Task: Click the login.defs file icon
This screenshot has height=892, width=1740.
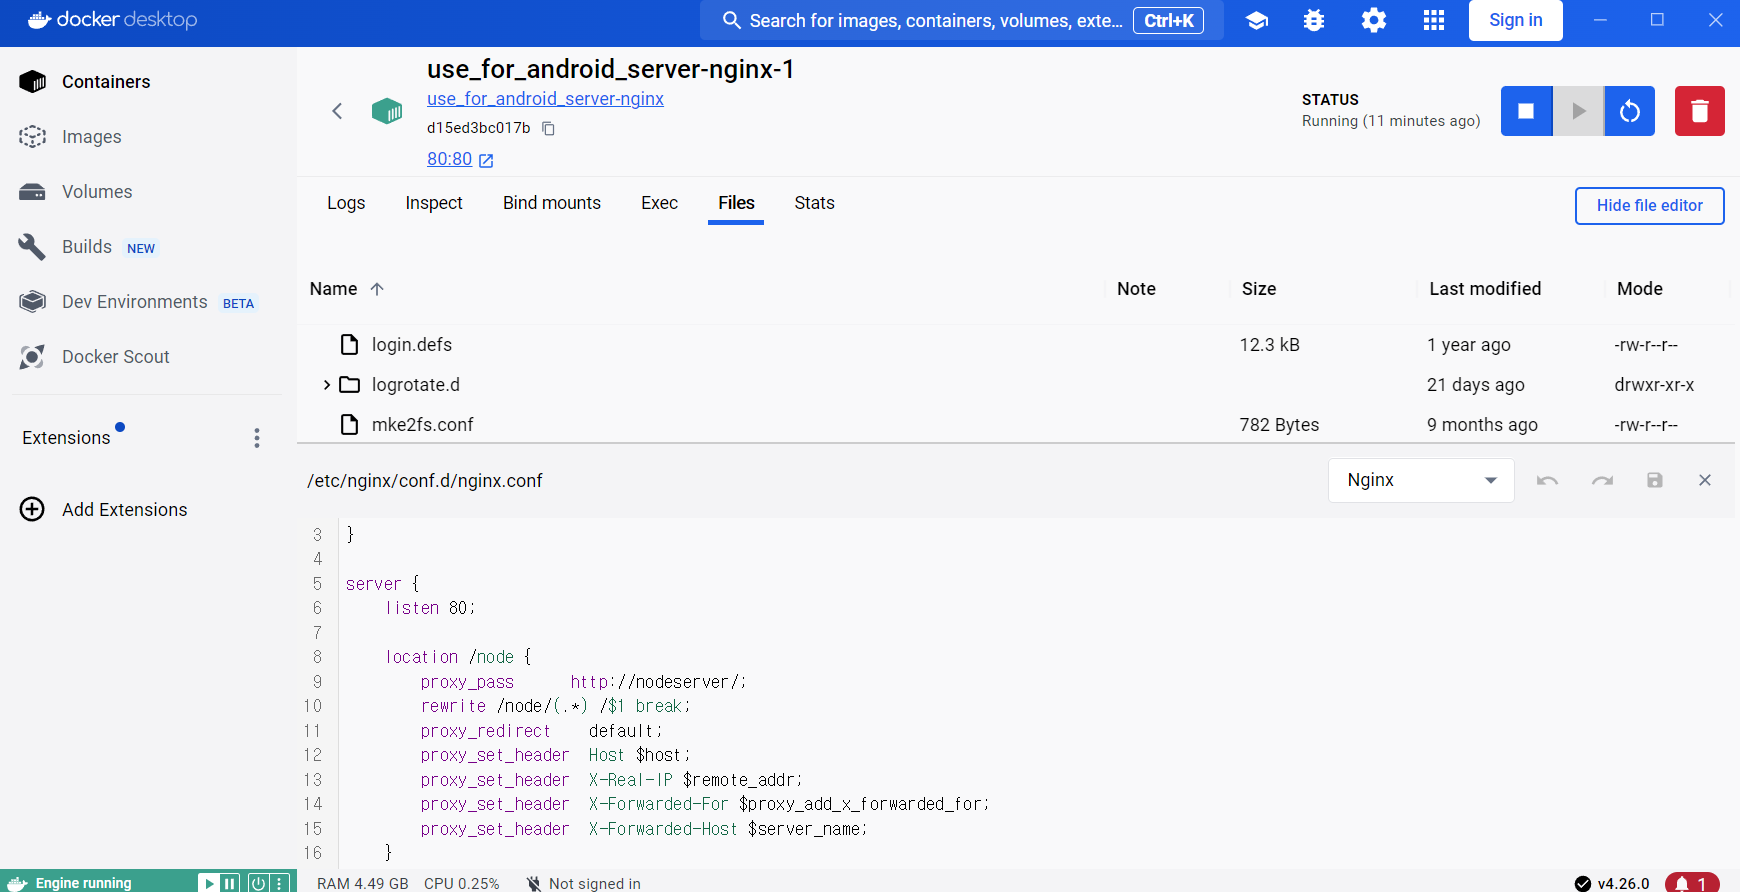Action: click(349, 345)
